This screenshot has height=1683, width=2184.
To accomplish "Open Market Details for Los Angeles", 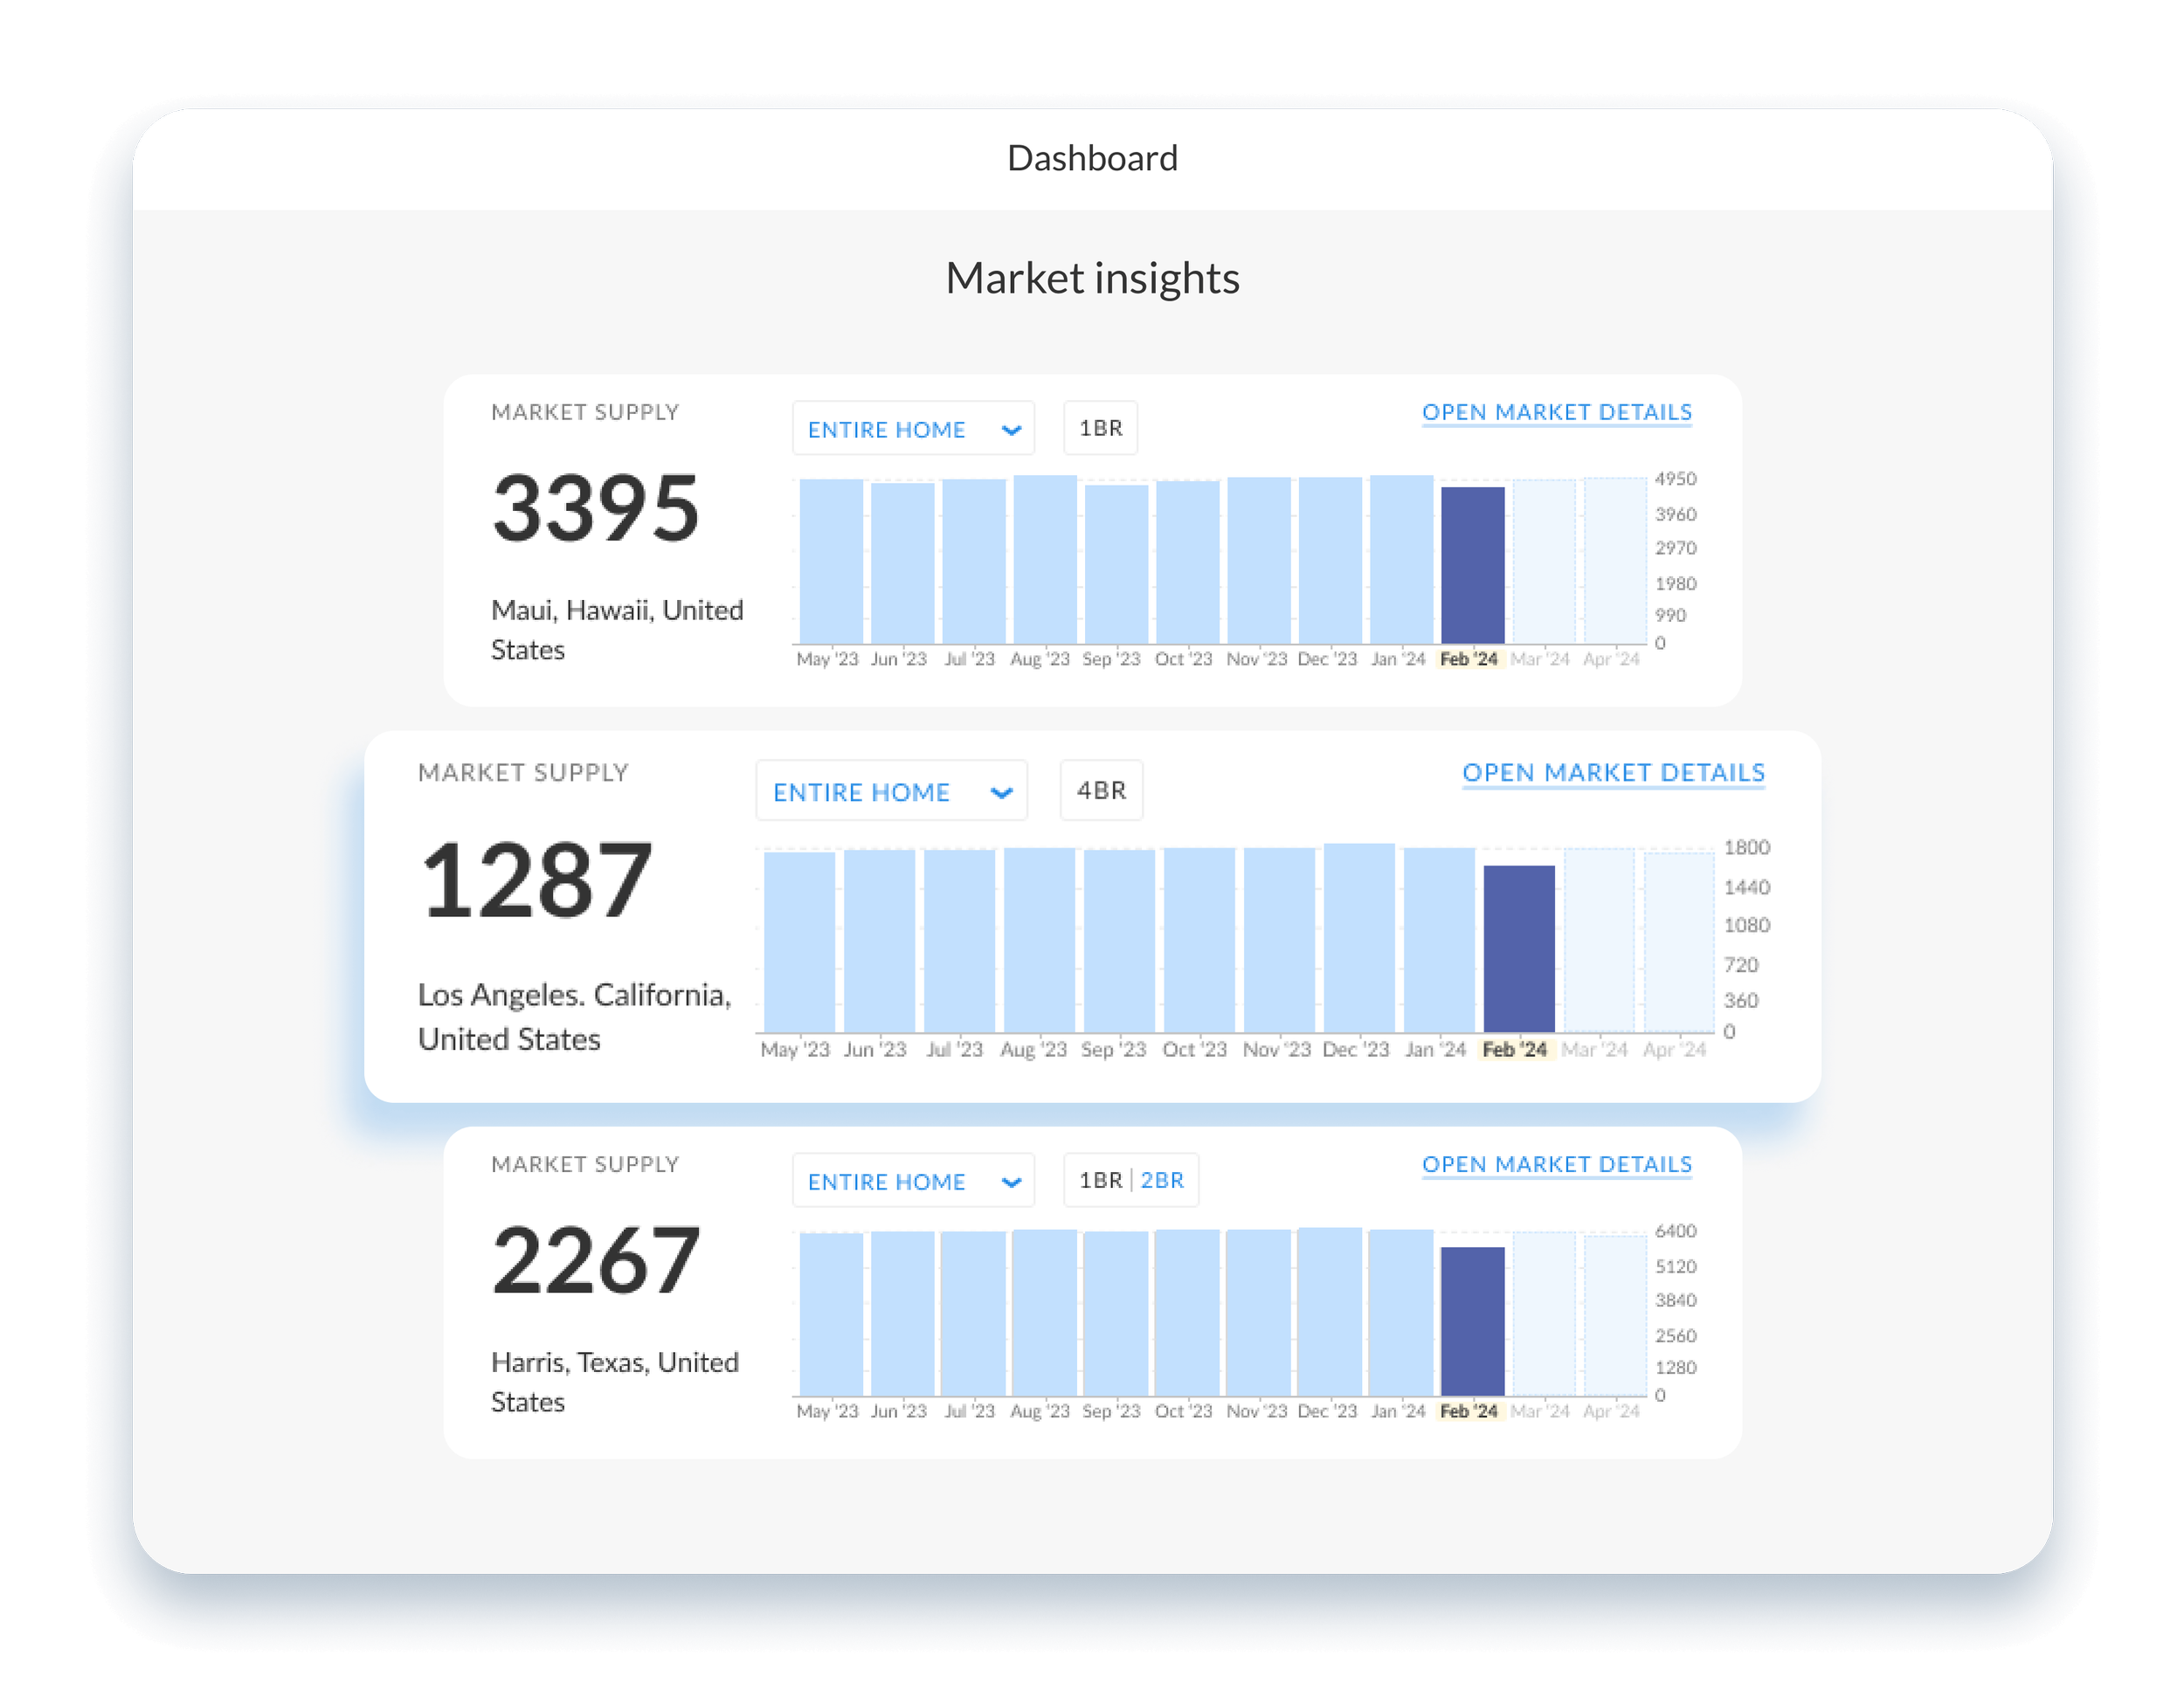I will click(x=1613, y=773).
